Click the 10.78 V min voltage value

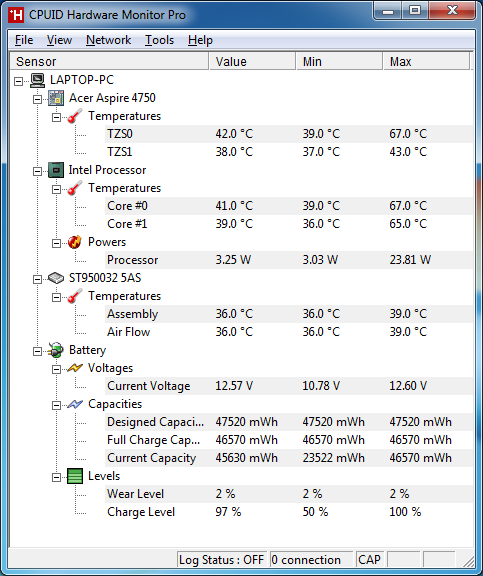(321, 386)
